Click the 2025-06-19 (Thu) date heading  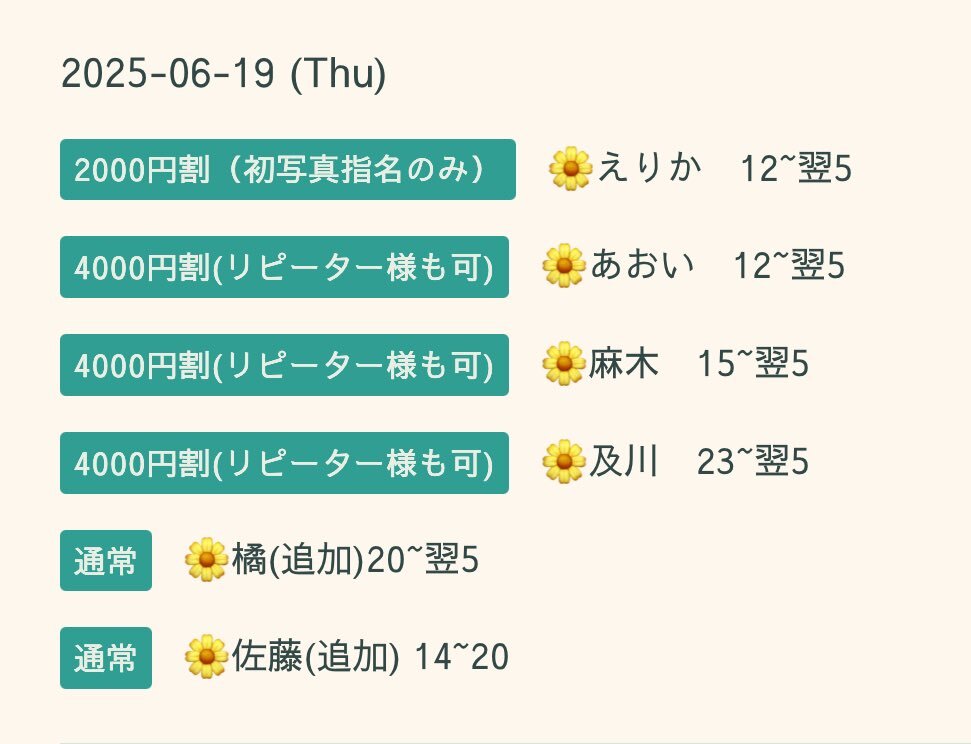(x=224, y=74)
